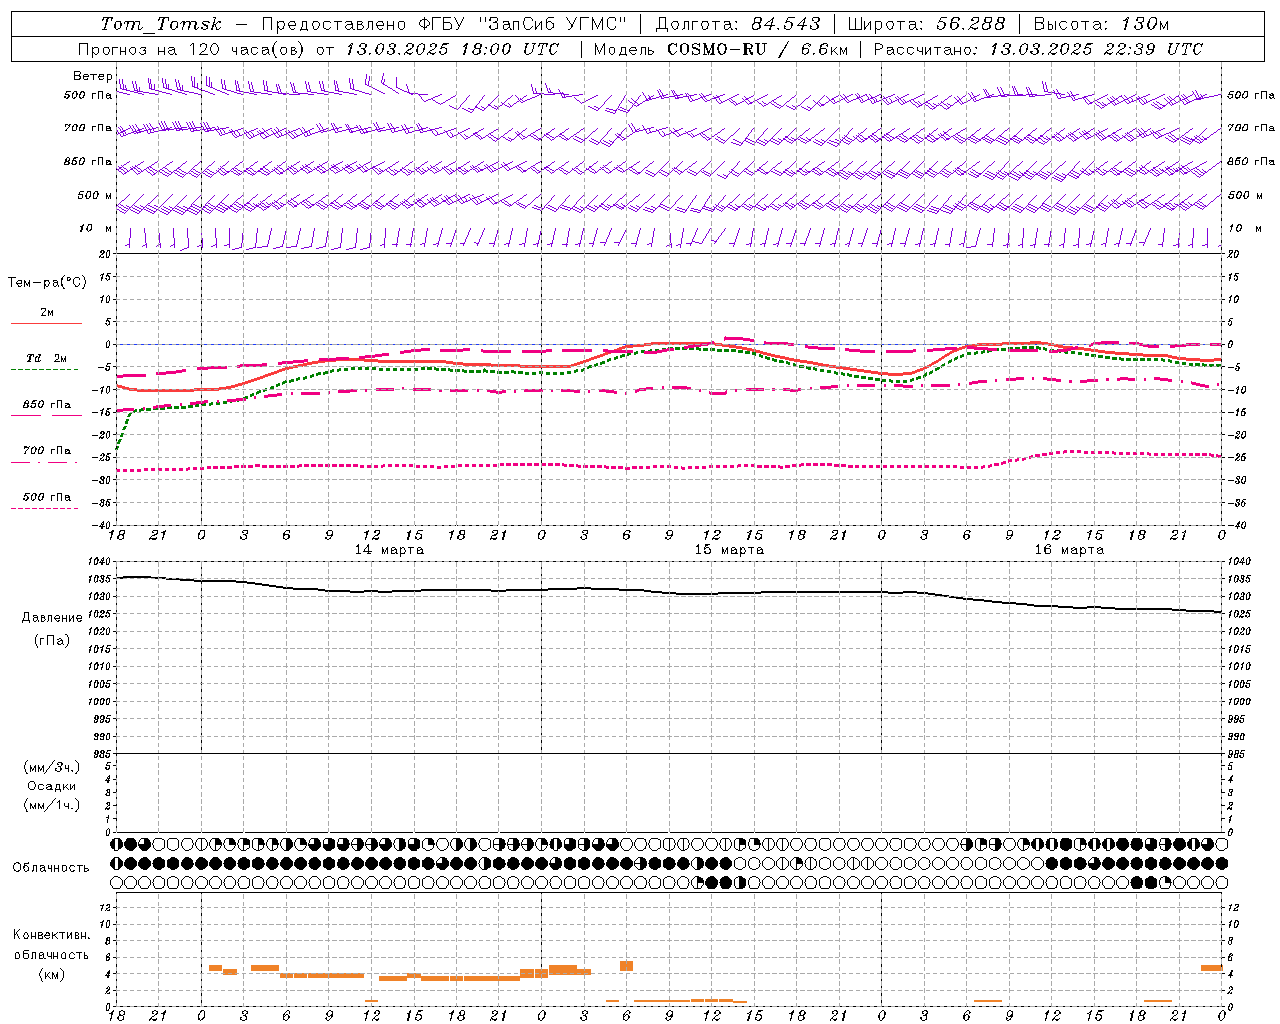Viewport: 1280px width, 1024px height.
Task: Click the "(гПа)" unit label under Давление
Action: pos(52,641)
